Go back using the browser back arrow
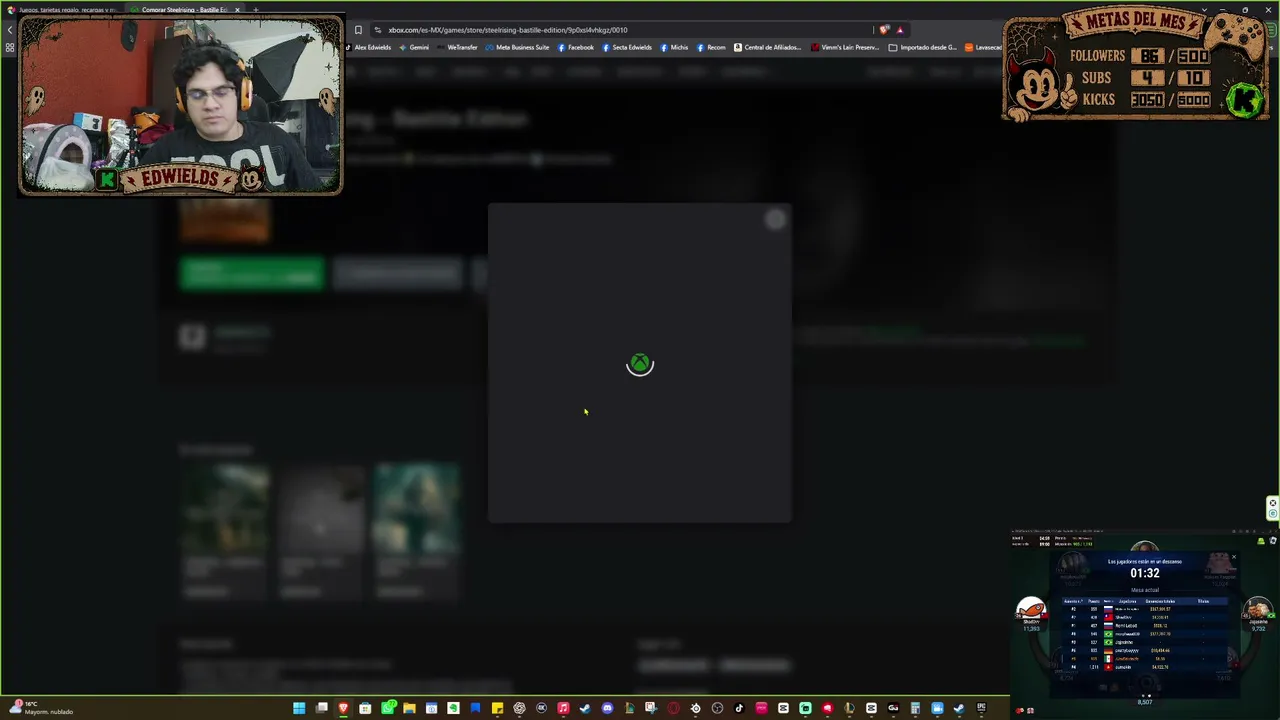 pos(10,30)
